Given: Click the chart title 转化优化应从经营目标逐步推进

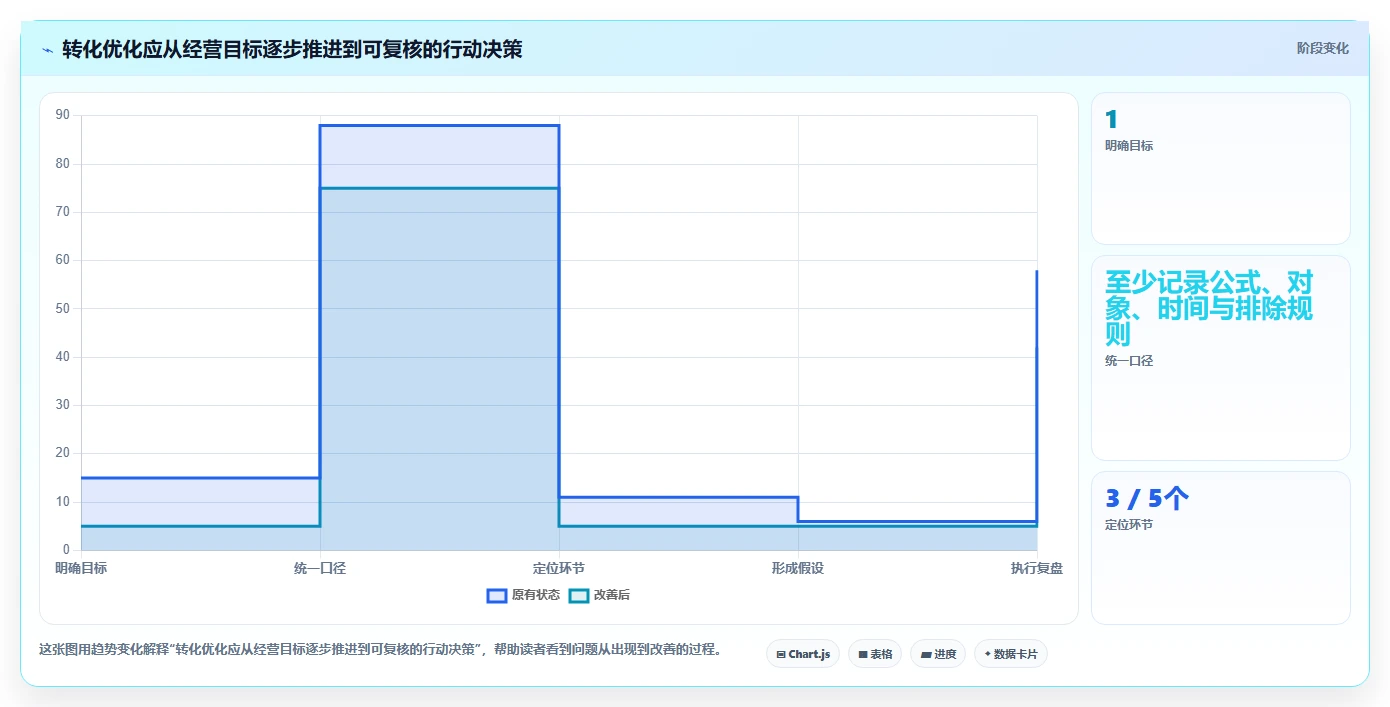Looking at the screenshot, I should pos(292,49).
